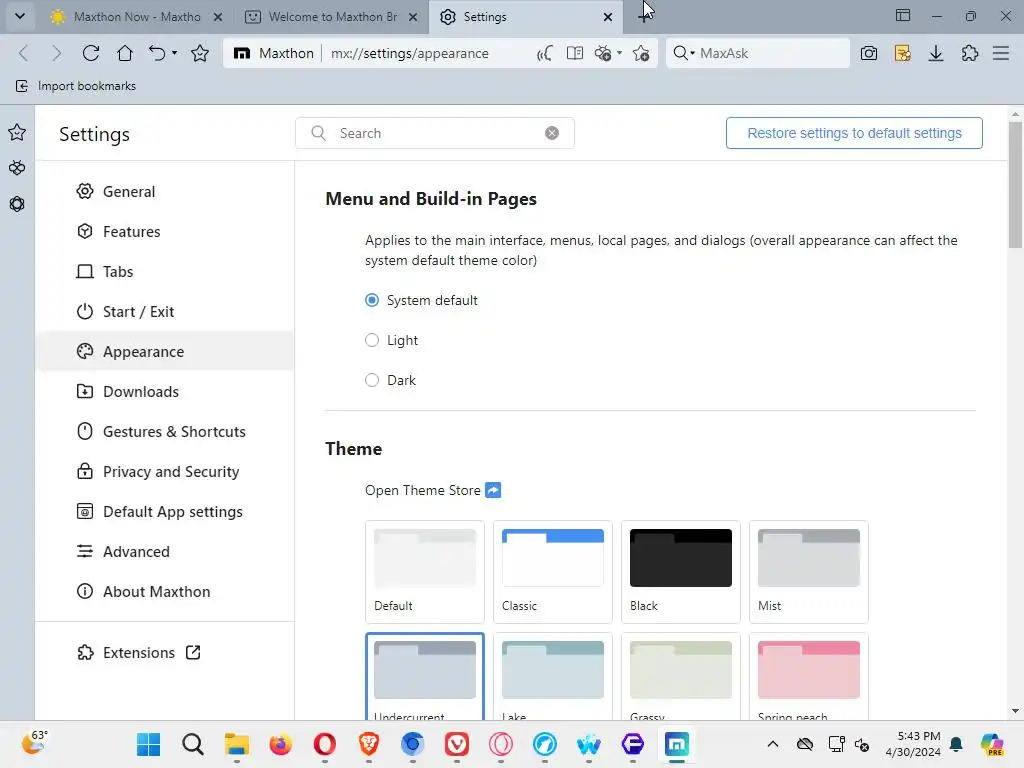
Task: Choose the Default theme
Action: (424, 571)
